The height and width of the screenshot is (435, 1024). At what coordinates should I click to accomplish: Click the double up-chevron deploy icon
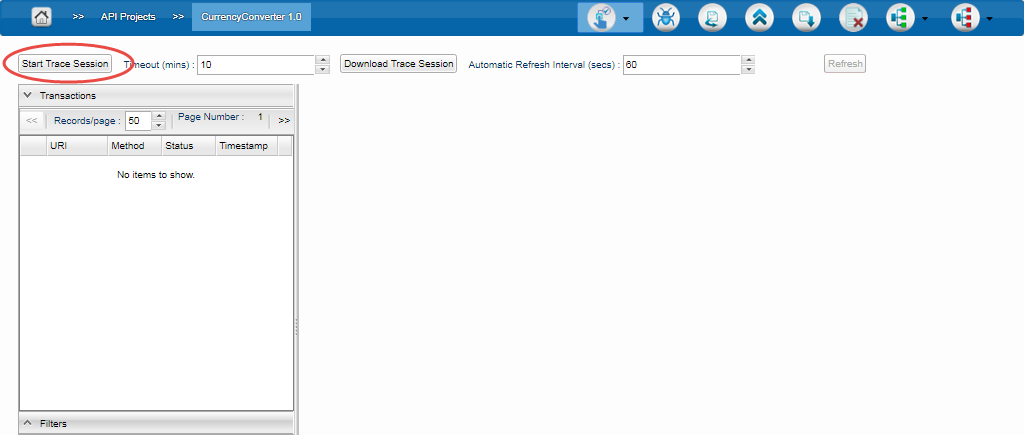coord(760,18)
